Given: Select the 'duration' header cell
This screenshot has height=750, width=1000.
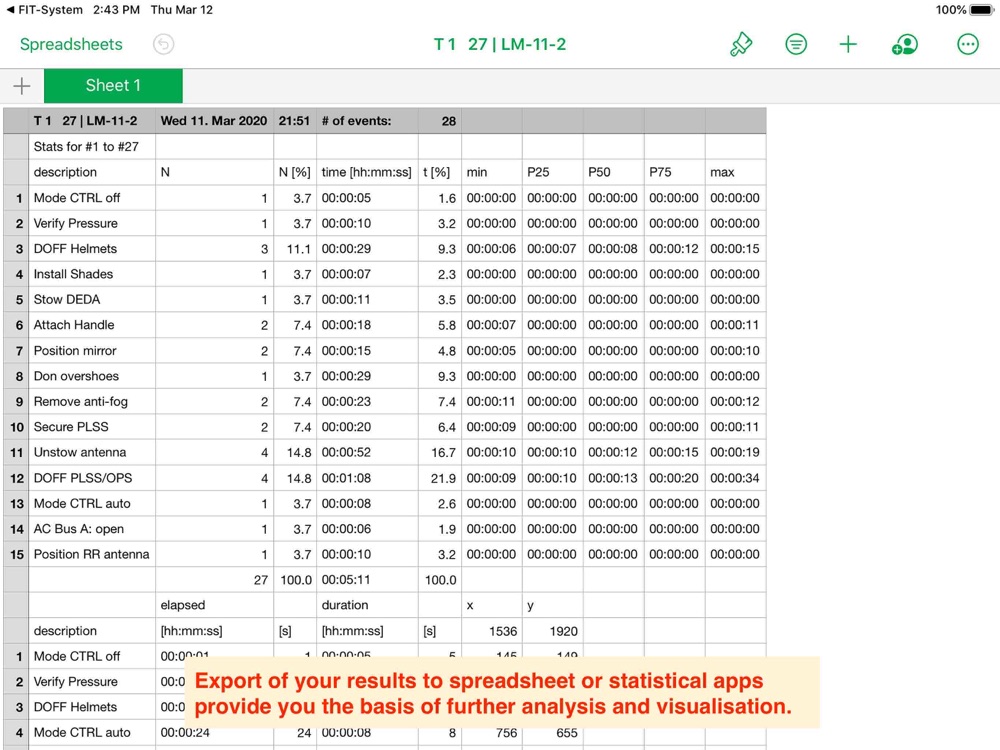Looking at the screenshot, I should click(x=367, y=605).
